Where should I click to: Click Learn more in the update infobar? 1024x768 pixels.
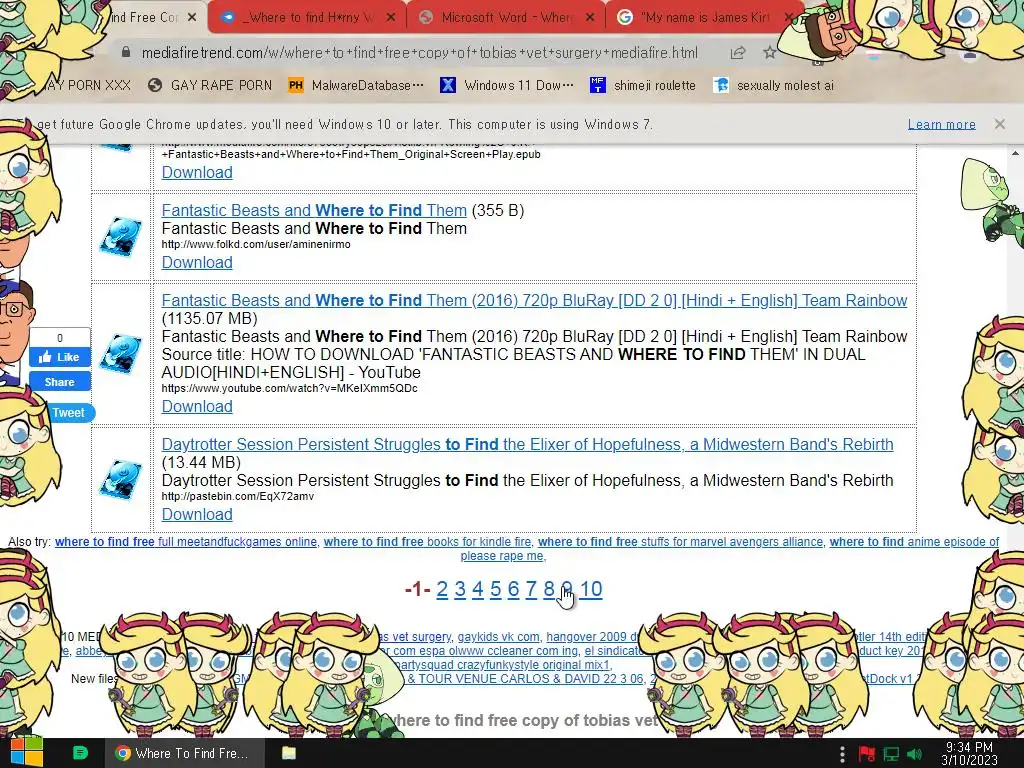(941, 124)
